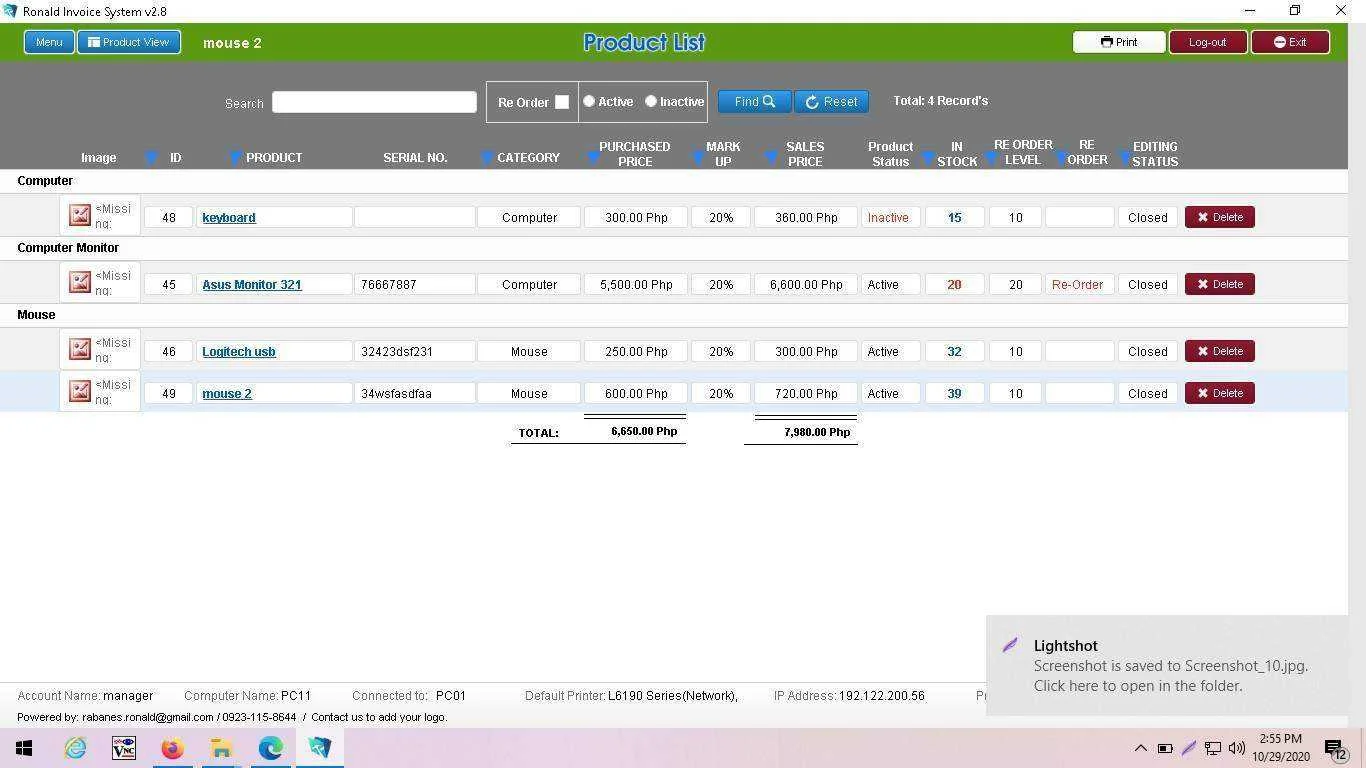
Task: Click the Lightshot screenshot saved notification
Action: click(x=1167, y=665)
